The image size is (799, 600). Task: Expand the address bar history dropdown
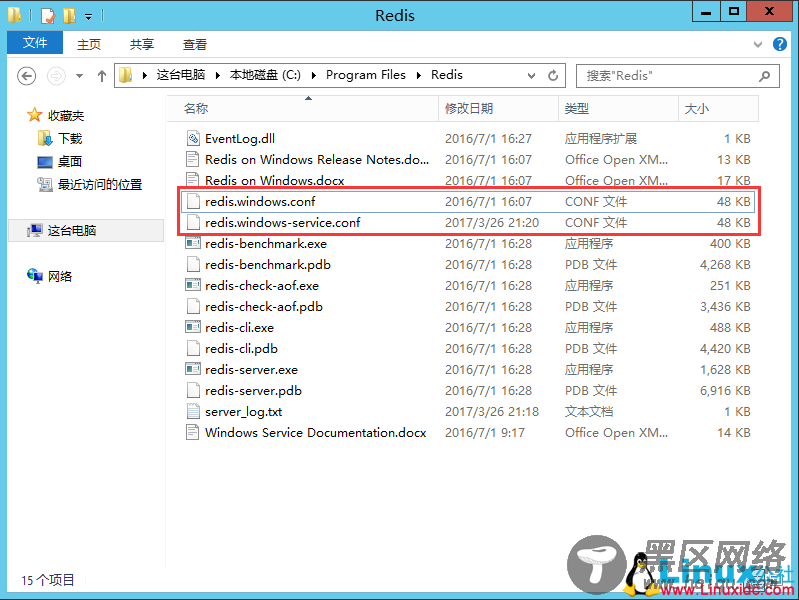click(x=531, y=75)
